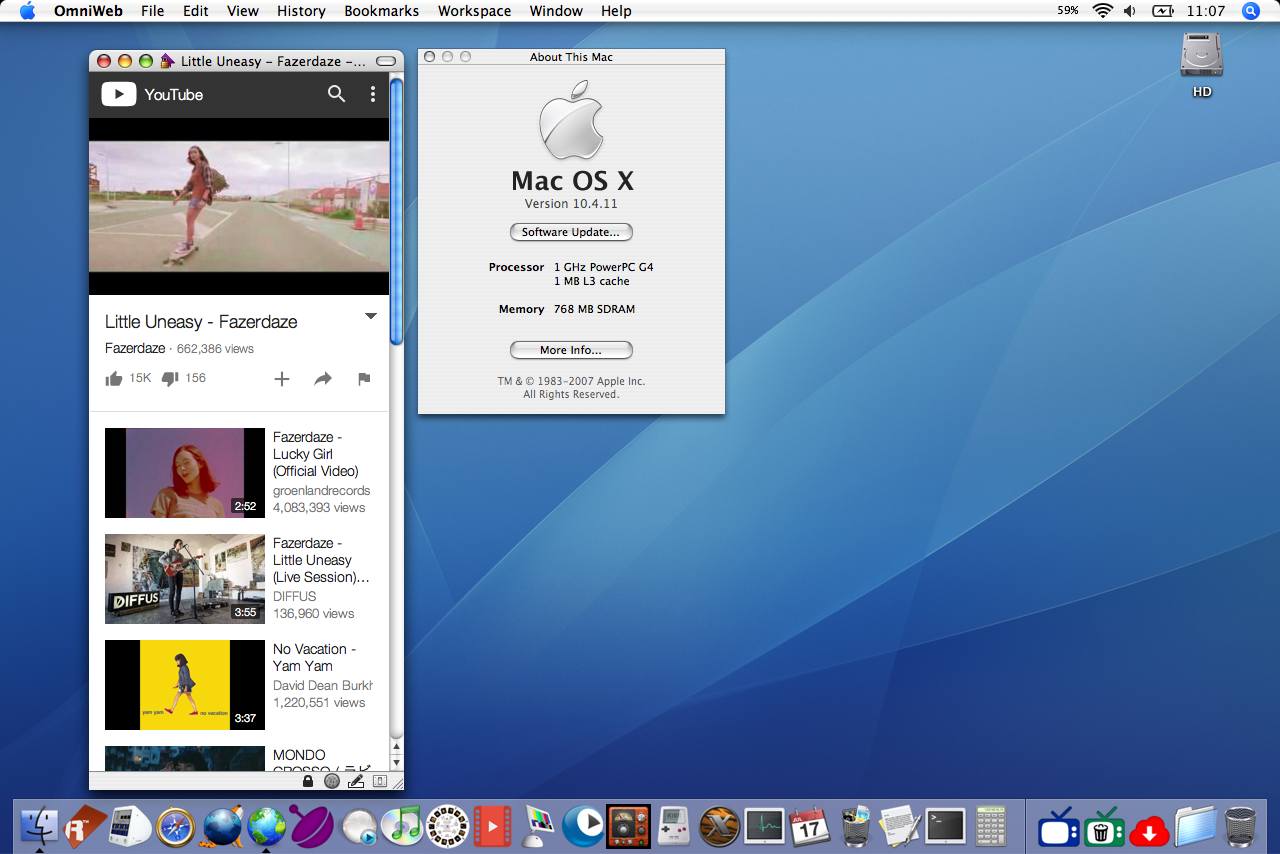Screen dimensions: 1280x854
Task: Click the page proxy icon in OmniWeb title bar
Action: (x=167, y=61)
